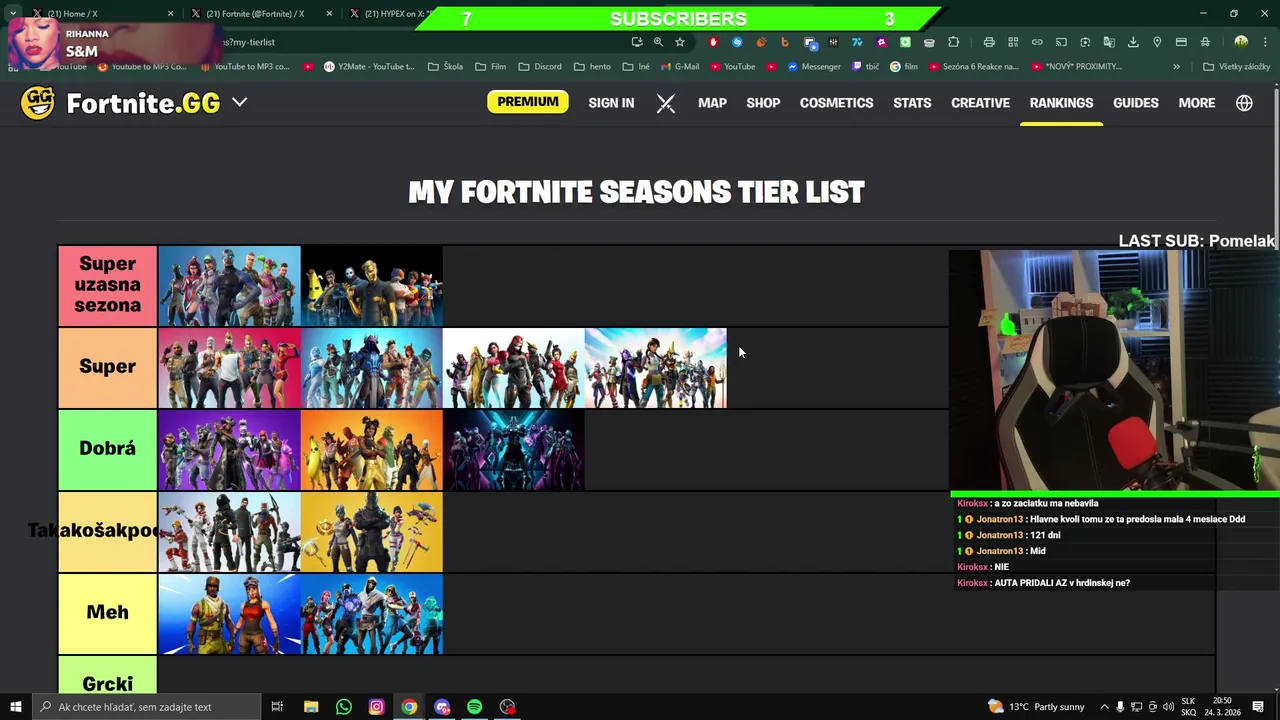Click the crossed pickaxes icon in navbar

666,103
